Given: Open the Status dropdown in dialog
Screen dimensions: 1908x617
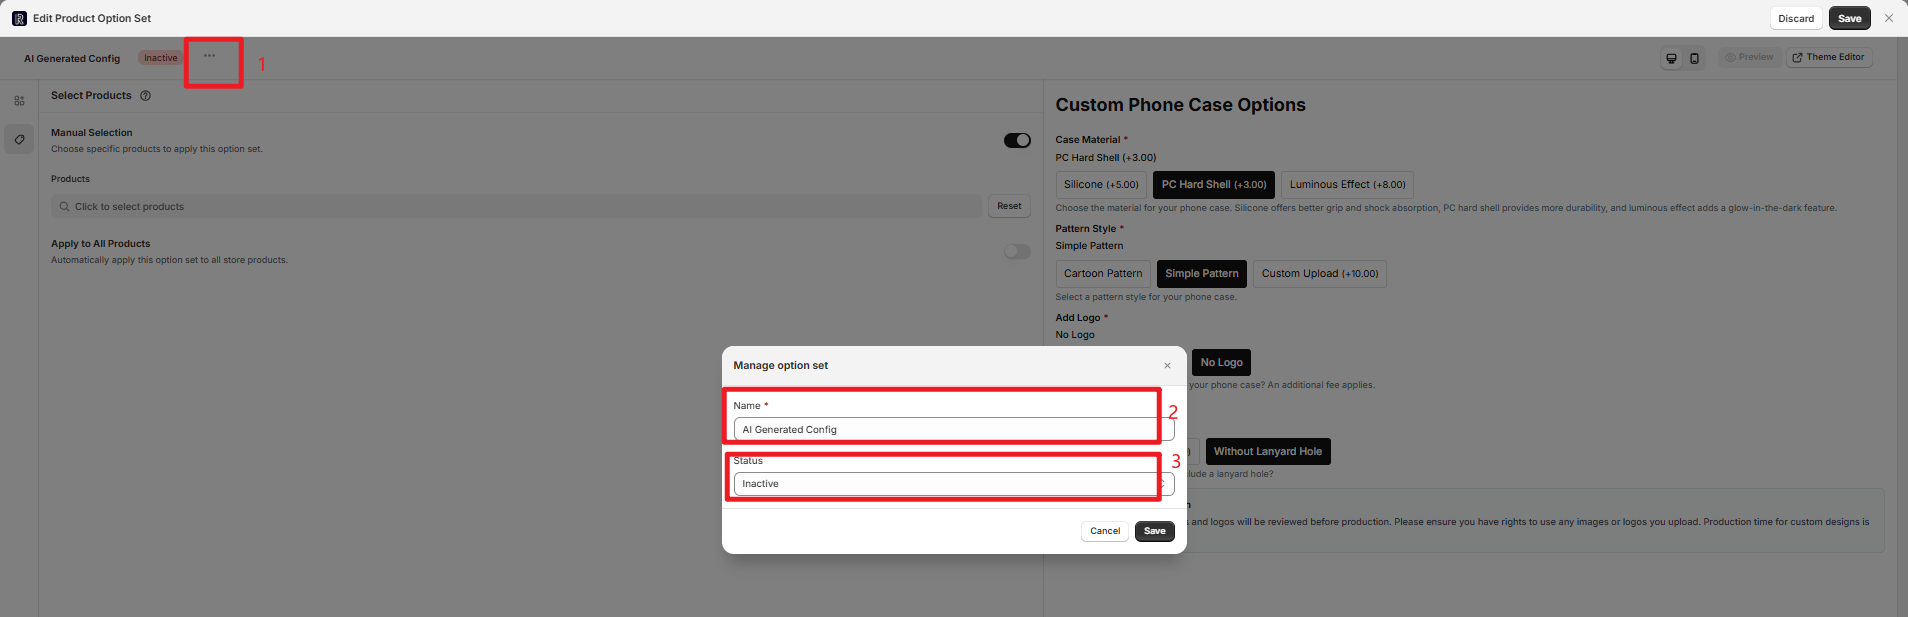Looking at the screenshot, I should (x=952, y=484).
